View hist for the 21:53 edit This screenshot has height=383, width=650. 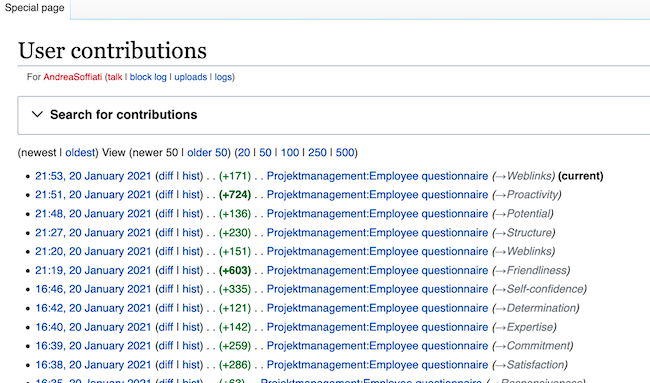[x=191, y=176]
